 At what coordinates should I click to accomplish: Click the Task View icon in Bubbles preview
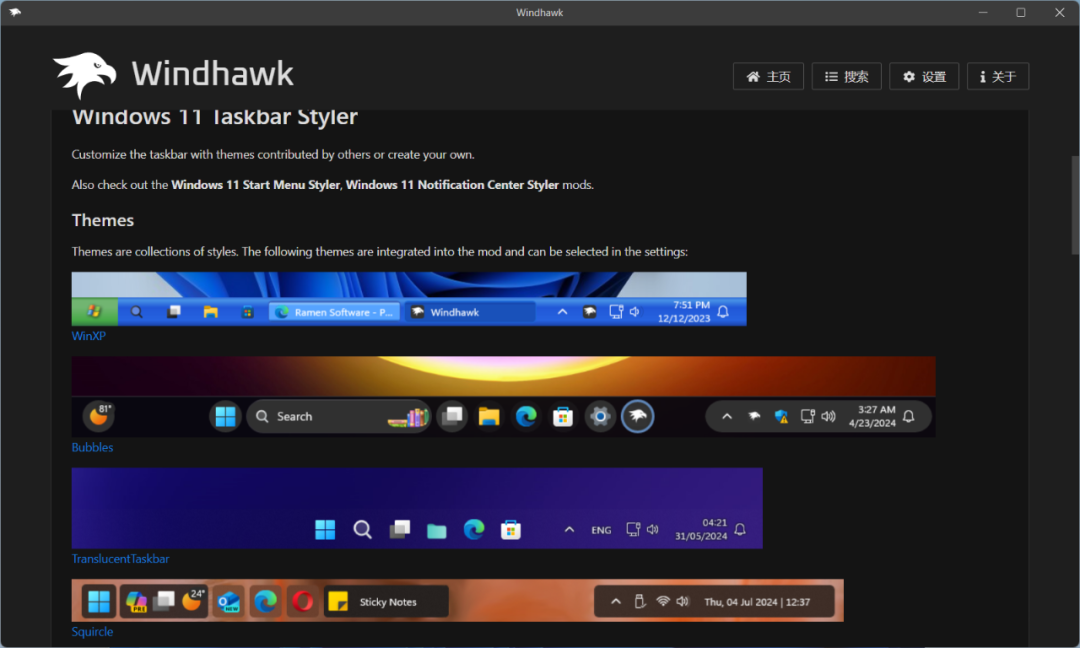[x=453, y=417]
